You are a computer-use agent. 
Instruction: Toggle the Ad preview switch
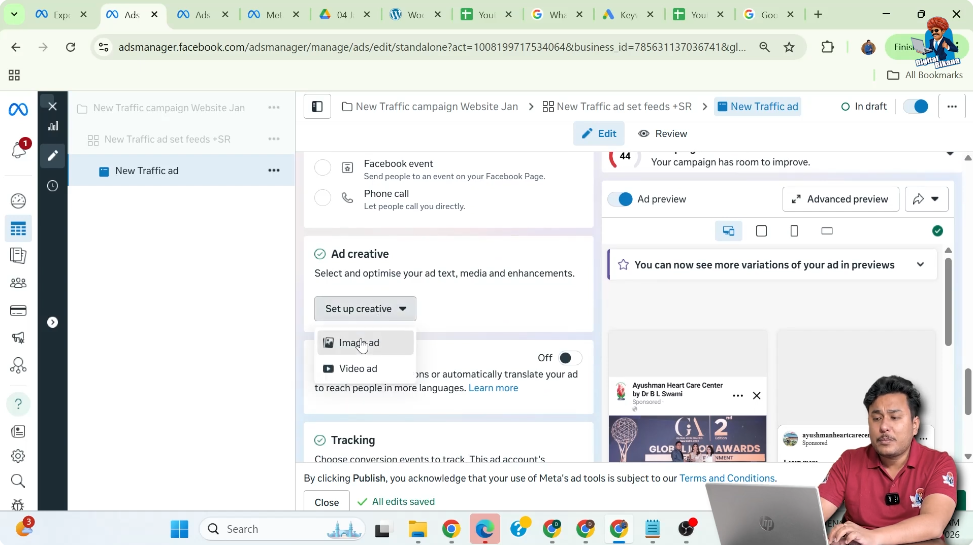(620, 199)
